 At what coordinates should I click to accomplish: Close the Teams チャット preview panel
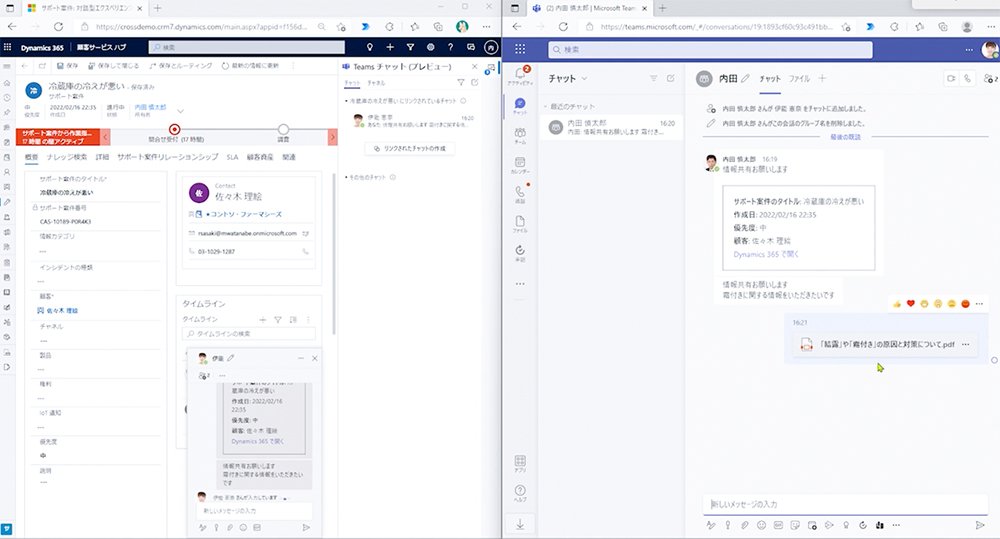(474, 66)
